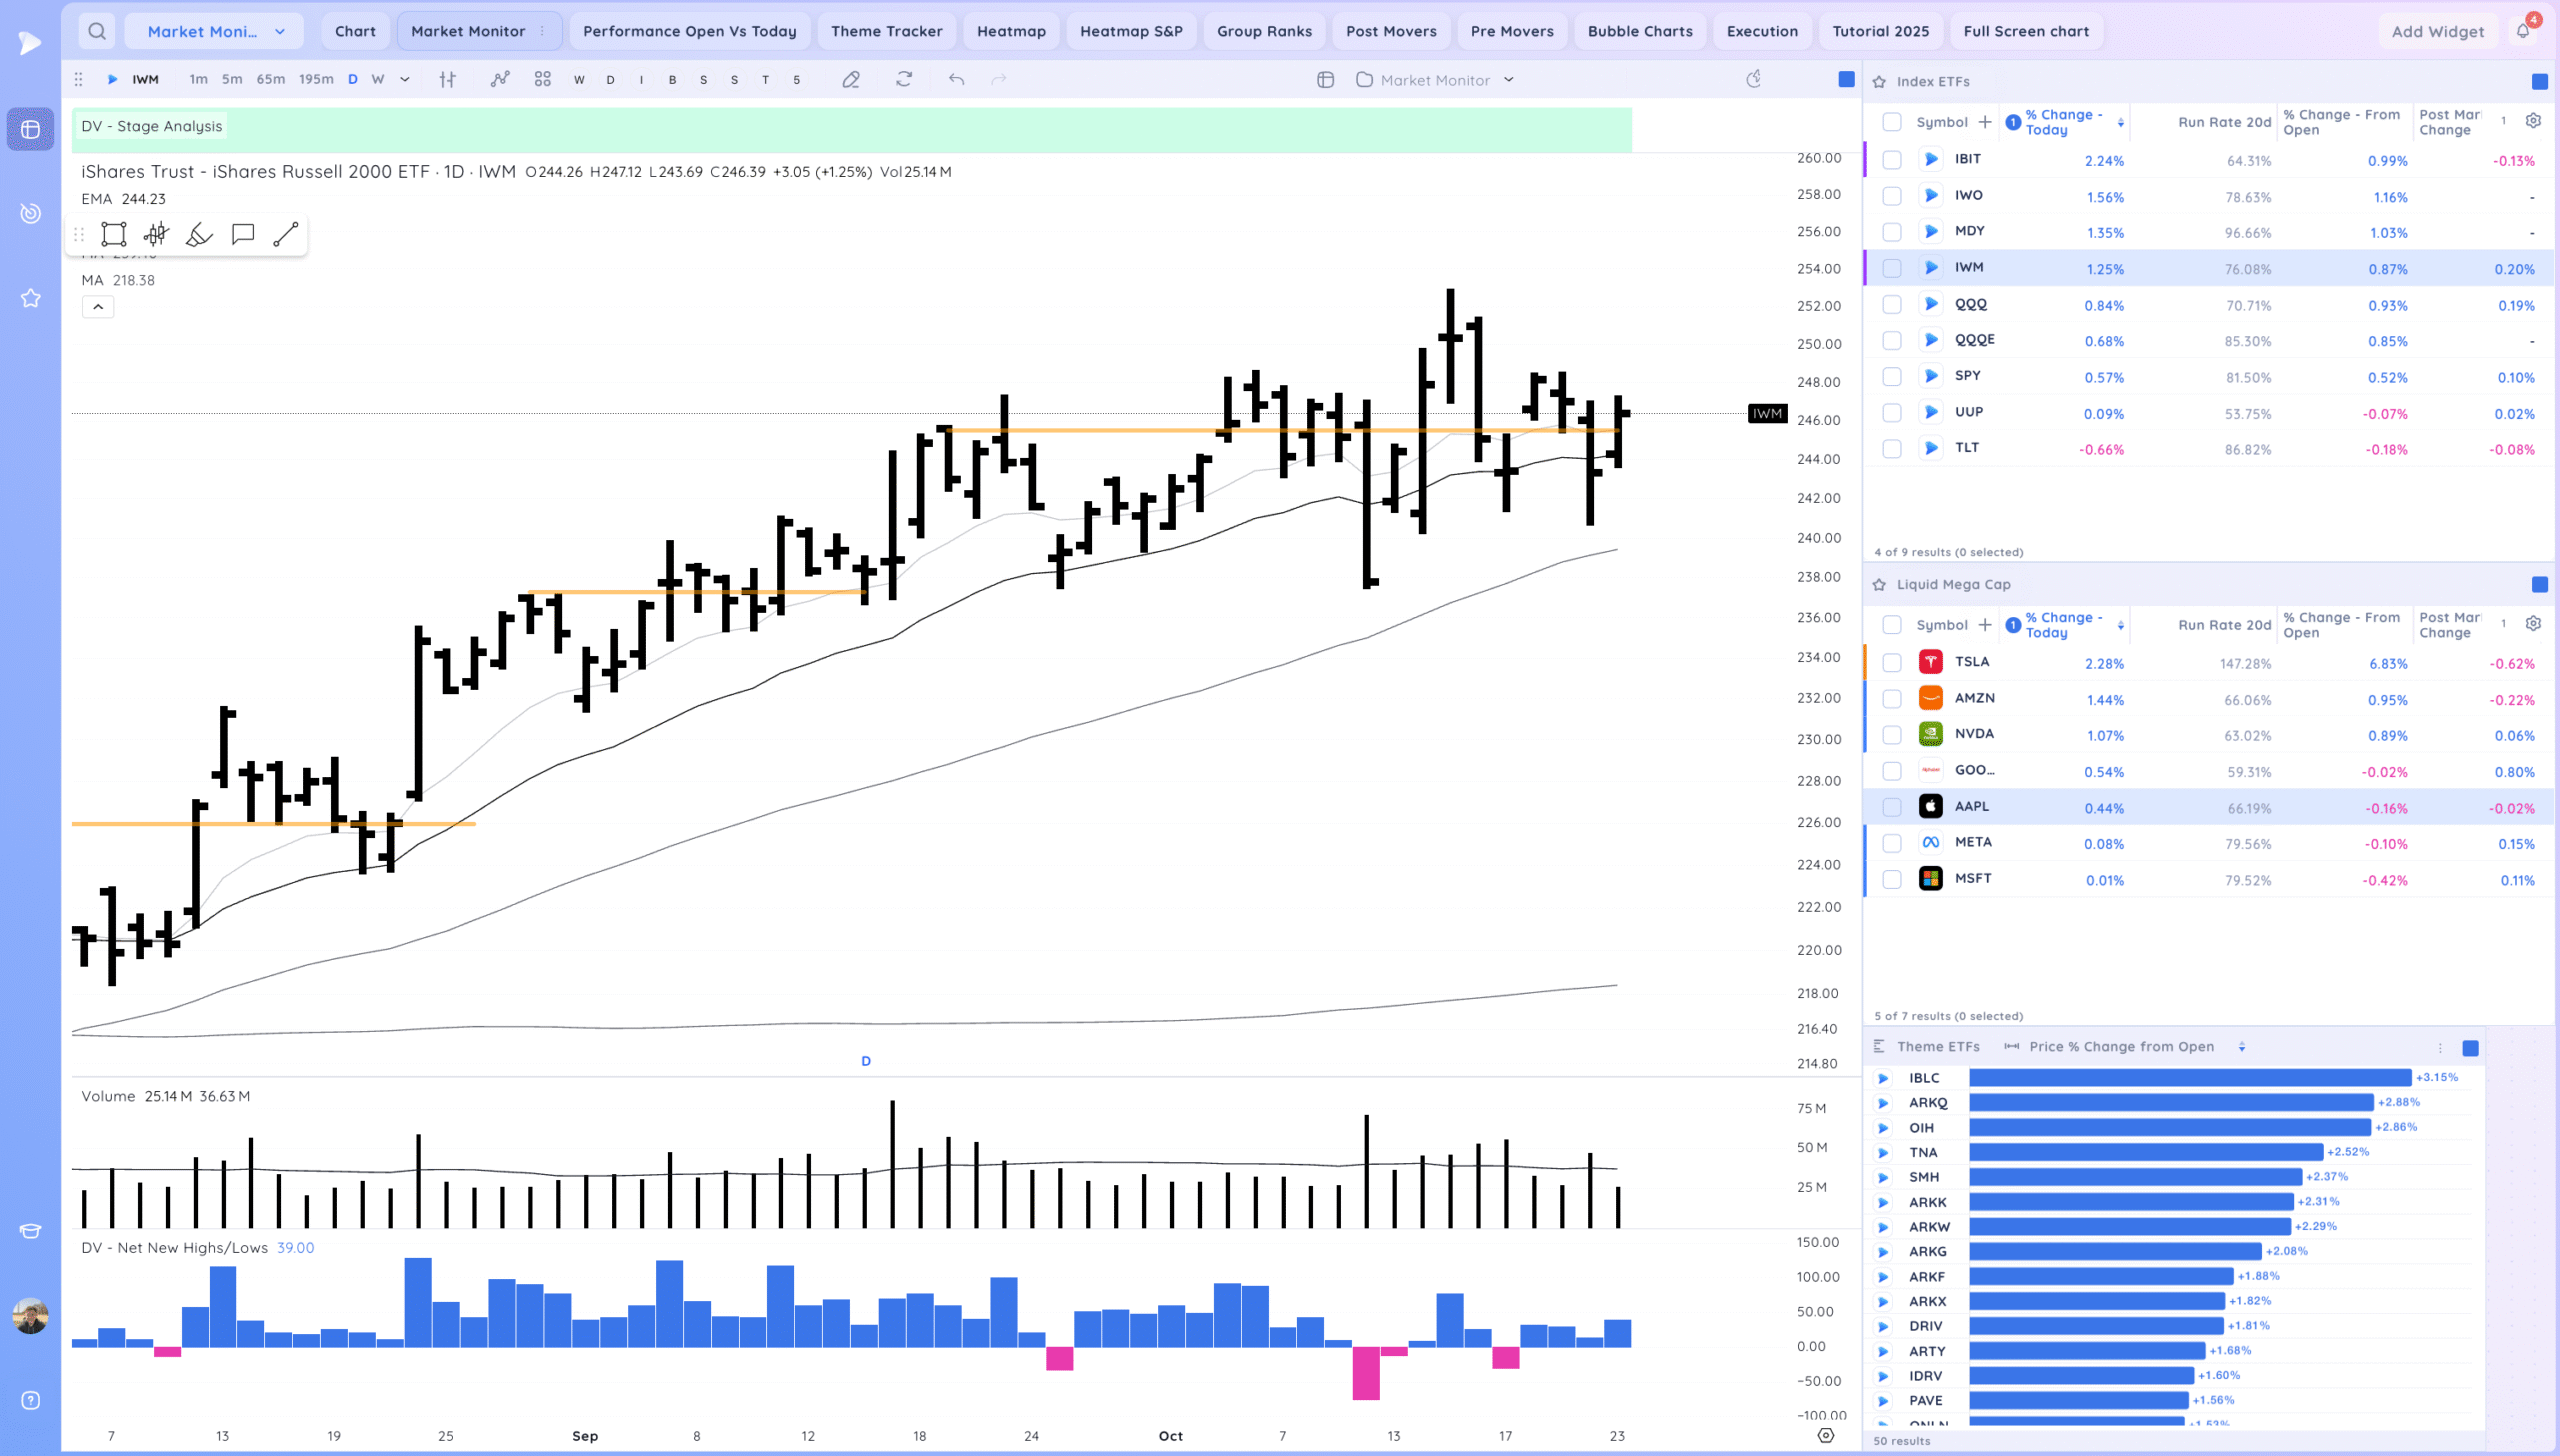The width and height of the screenshot is (2560, 1456).
Task: Check the IBIT row checkbox
Action: click(1892, 160)
